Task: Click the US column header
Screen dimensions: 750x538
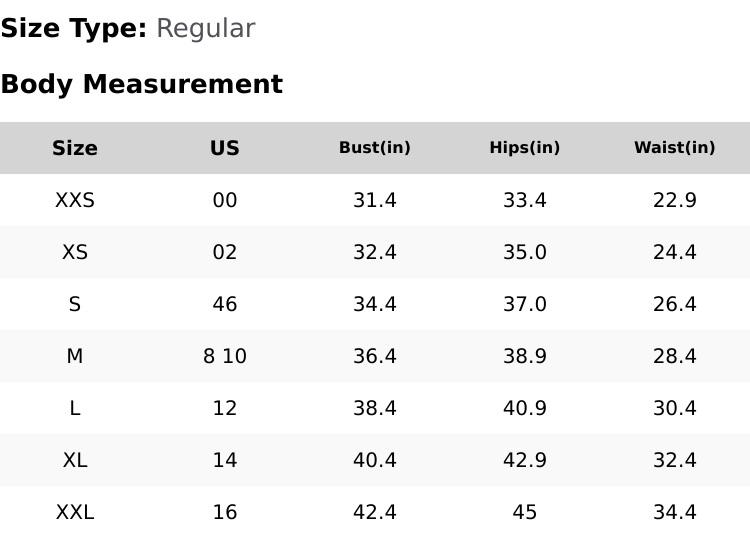Action: [225, 148]
